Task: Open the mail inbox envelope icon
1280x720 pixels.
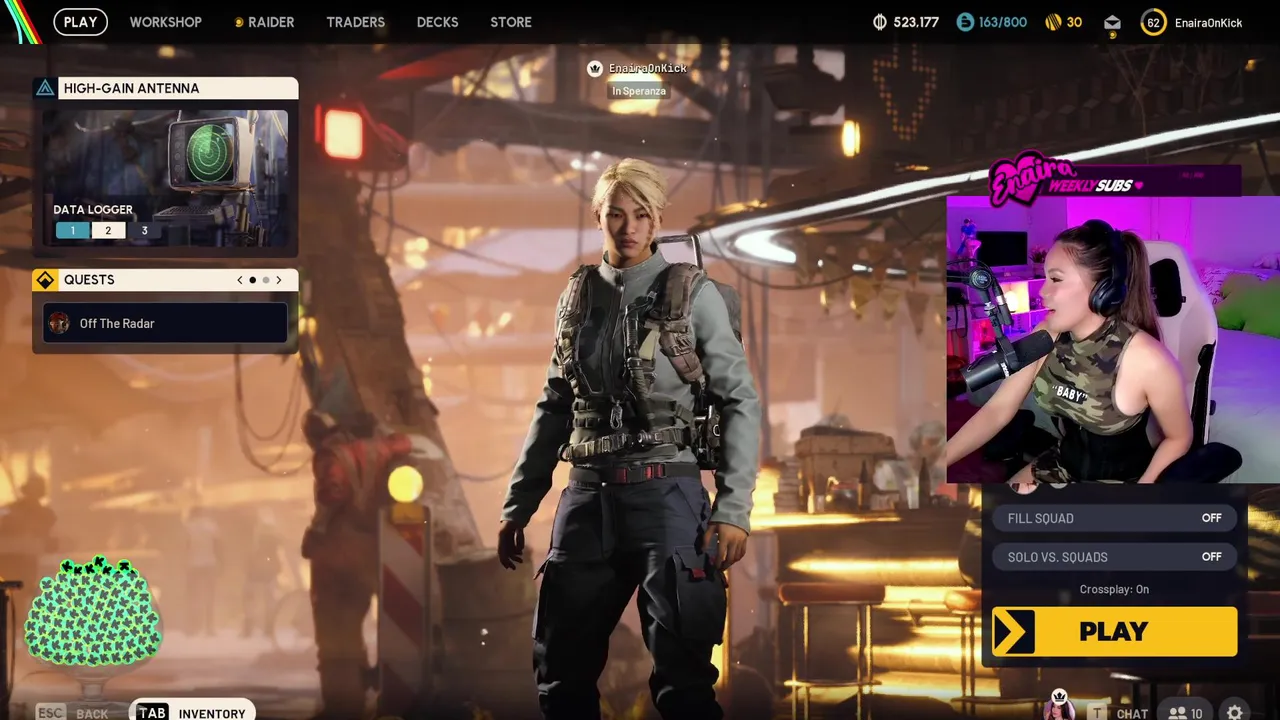Action: point(1112,23)
